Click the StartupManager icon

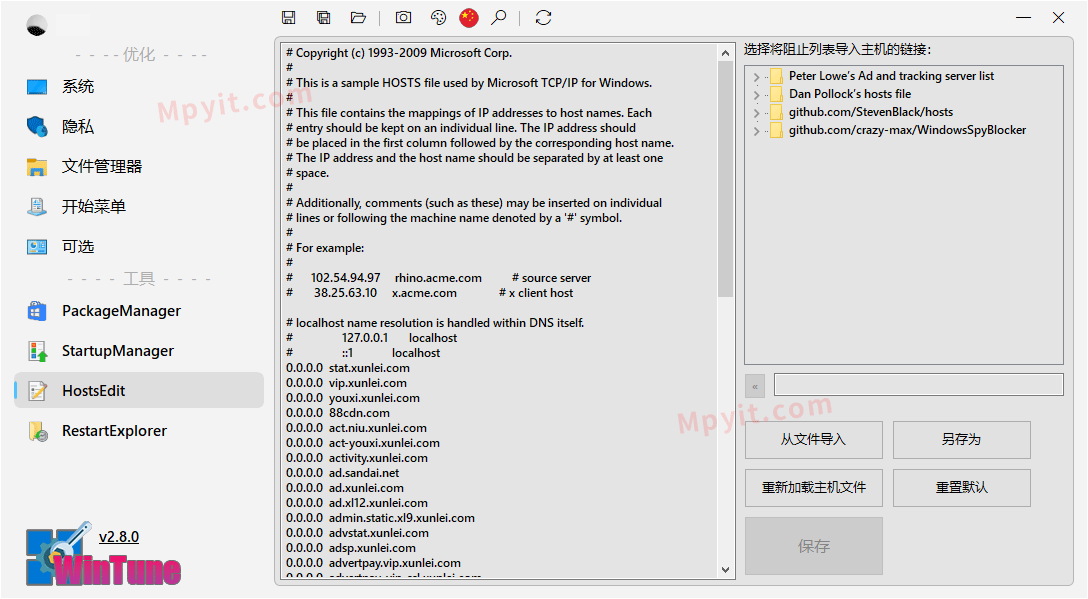(37, 351)
